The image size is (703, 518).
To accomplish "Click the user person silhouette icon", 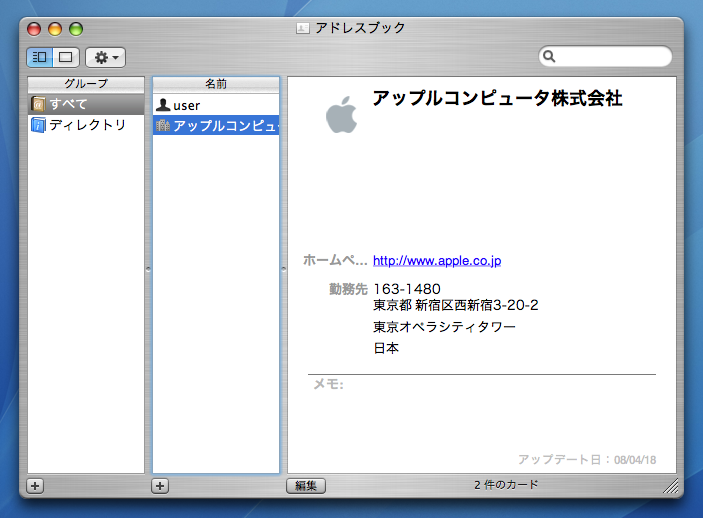I will 163,105.
